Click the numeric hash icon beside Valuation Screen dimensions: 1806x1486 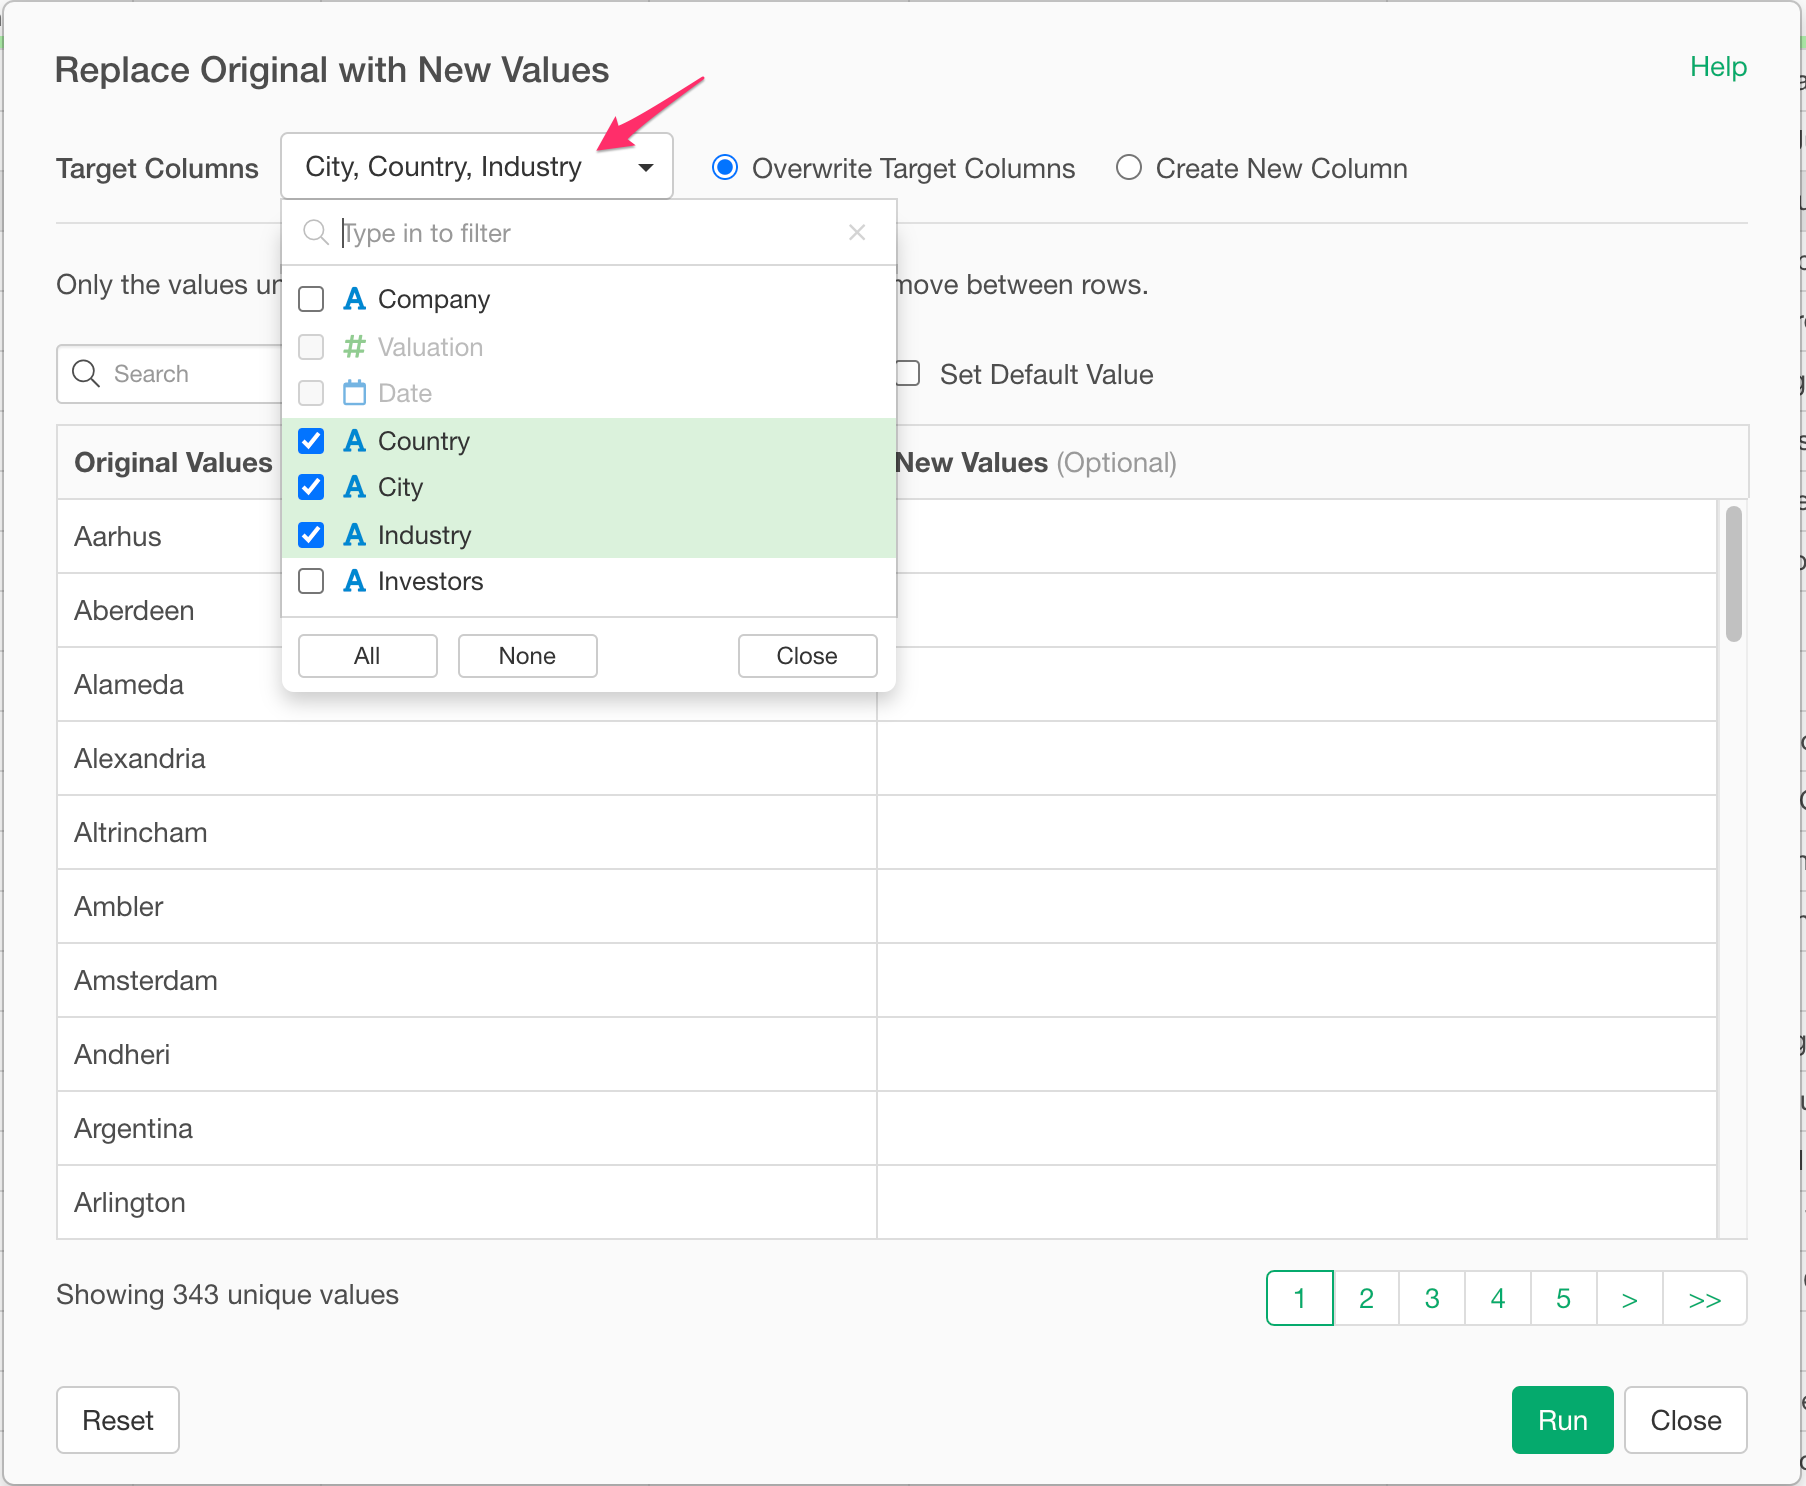(354, 347)
